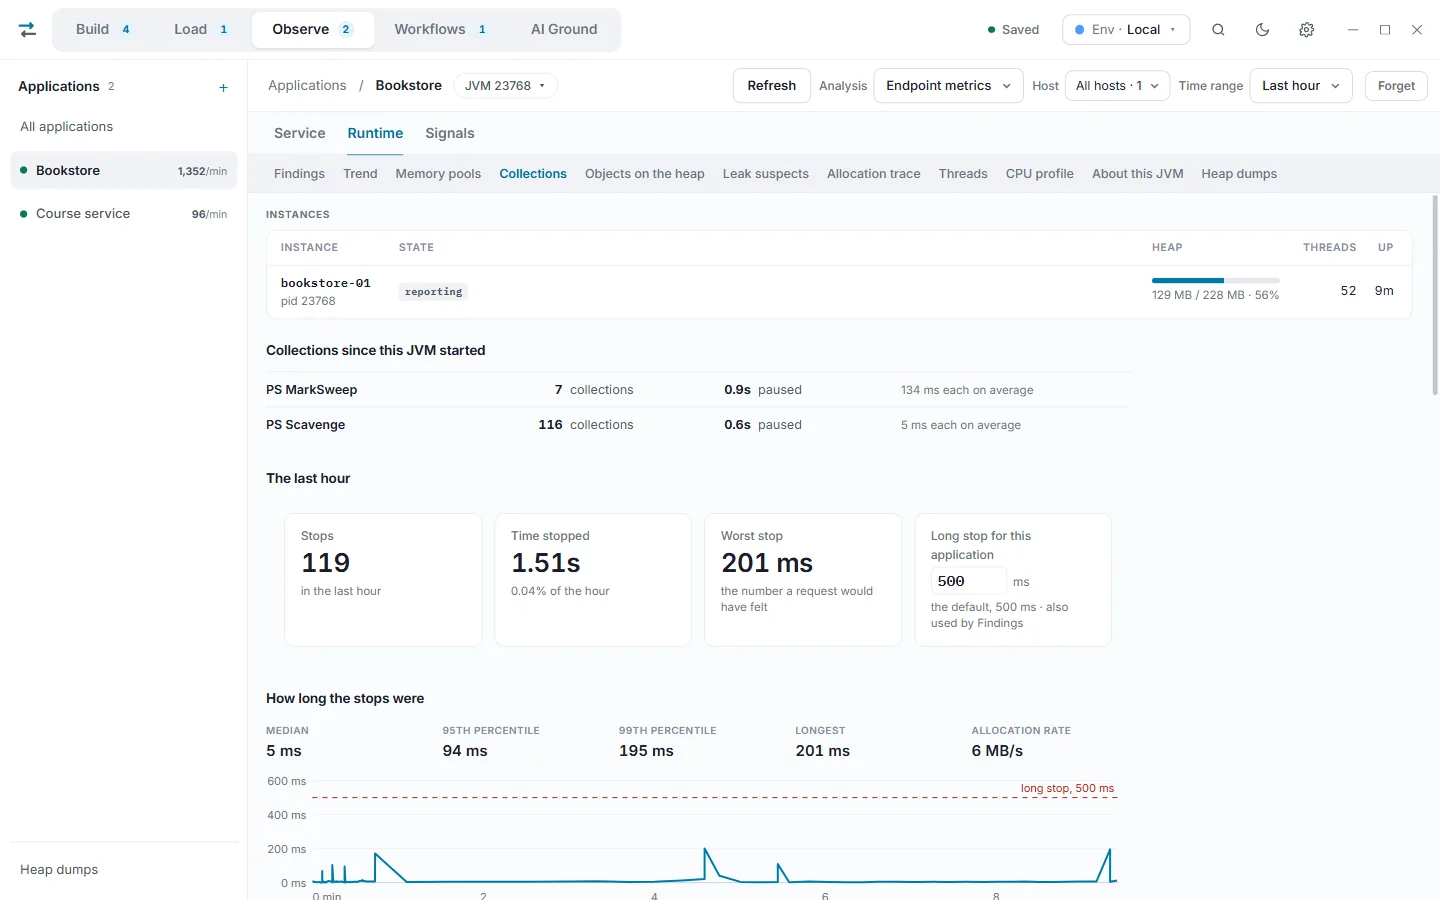
Task: Click the page vertical scrollbar
Action: tap(1435, 295)
